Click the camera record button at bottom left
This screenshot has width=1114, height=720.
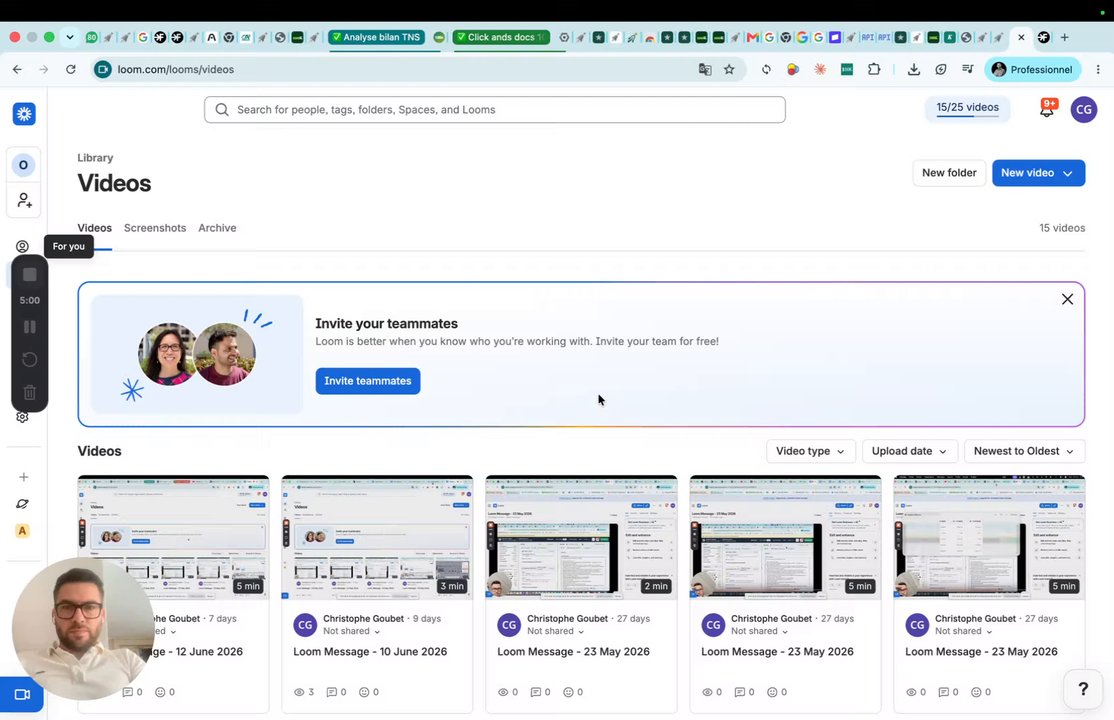click(22, 694)
